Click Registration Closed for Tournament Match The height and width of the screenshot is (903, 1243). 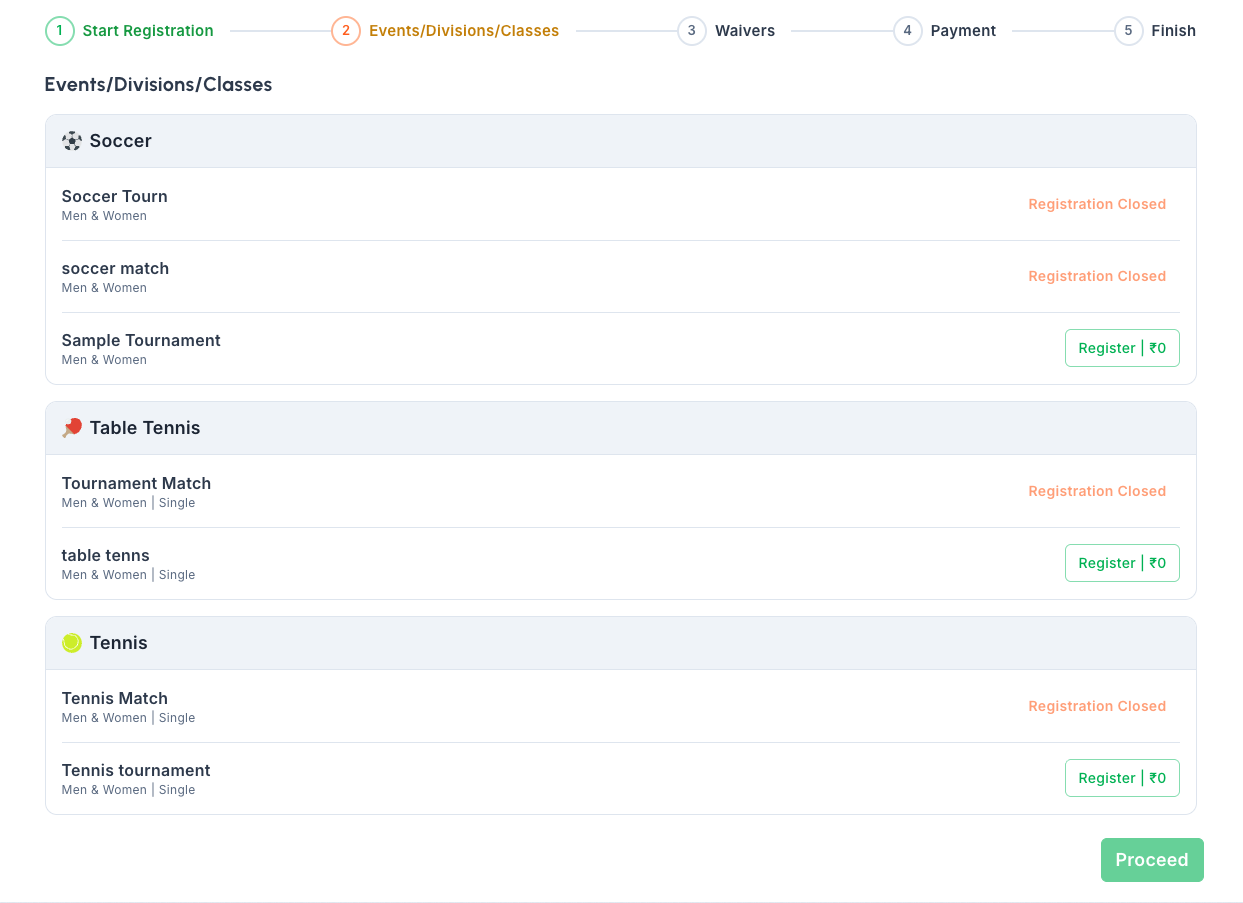(1096, 491)
